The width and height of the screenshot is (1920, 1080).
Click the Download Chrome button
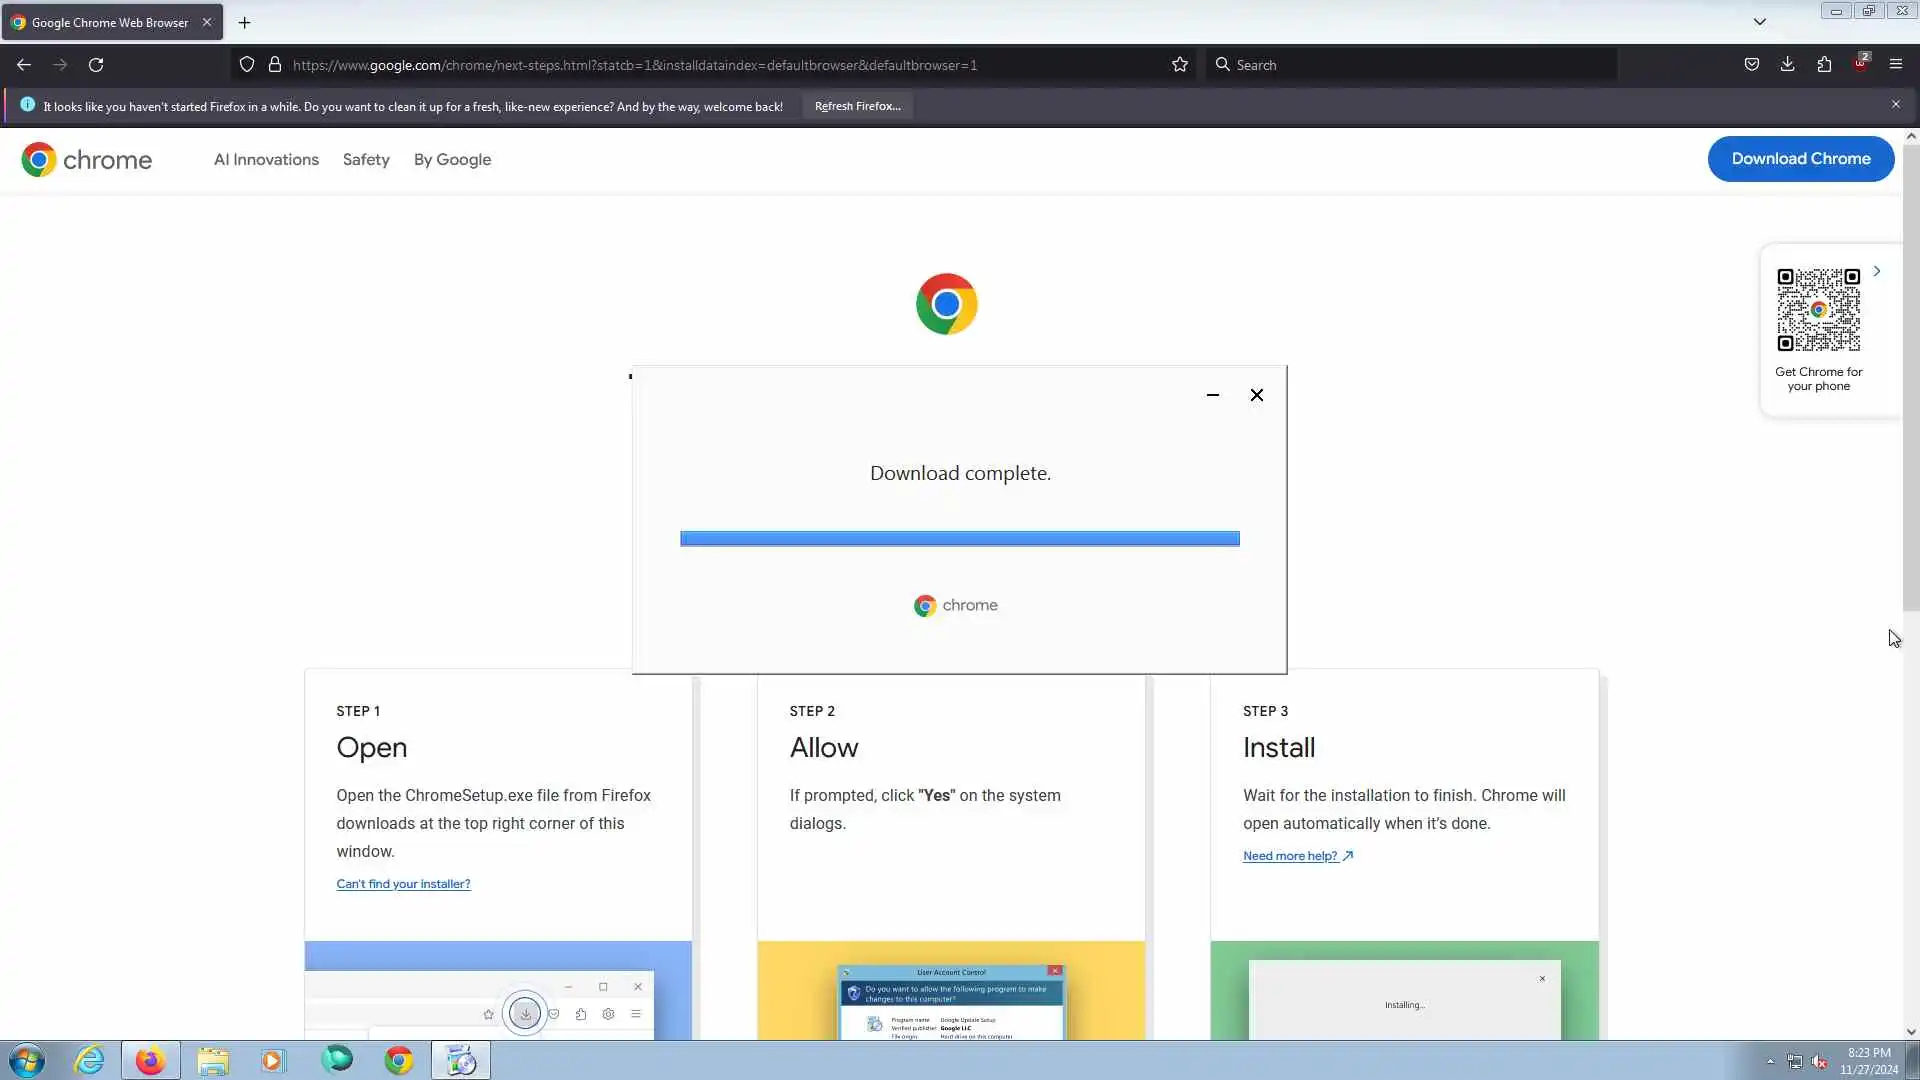pos(1800,159)
